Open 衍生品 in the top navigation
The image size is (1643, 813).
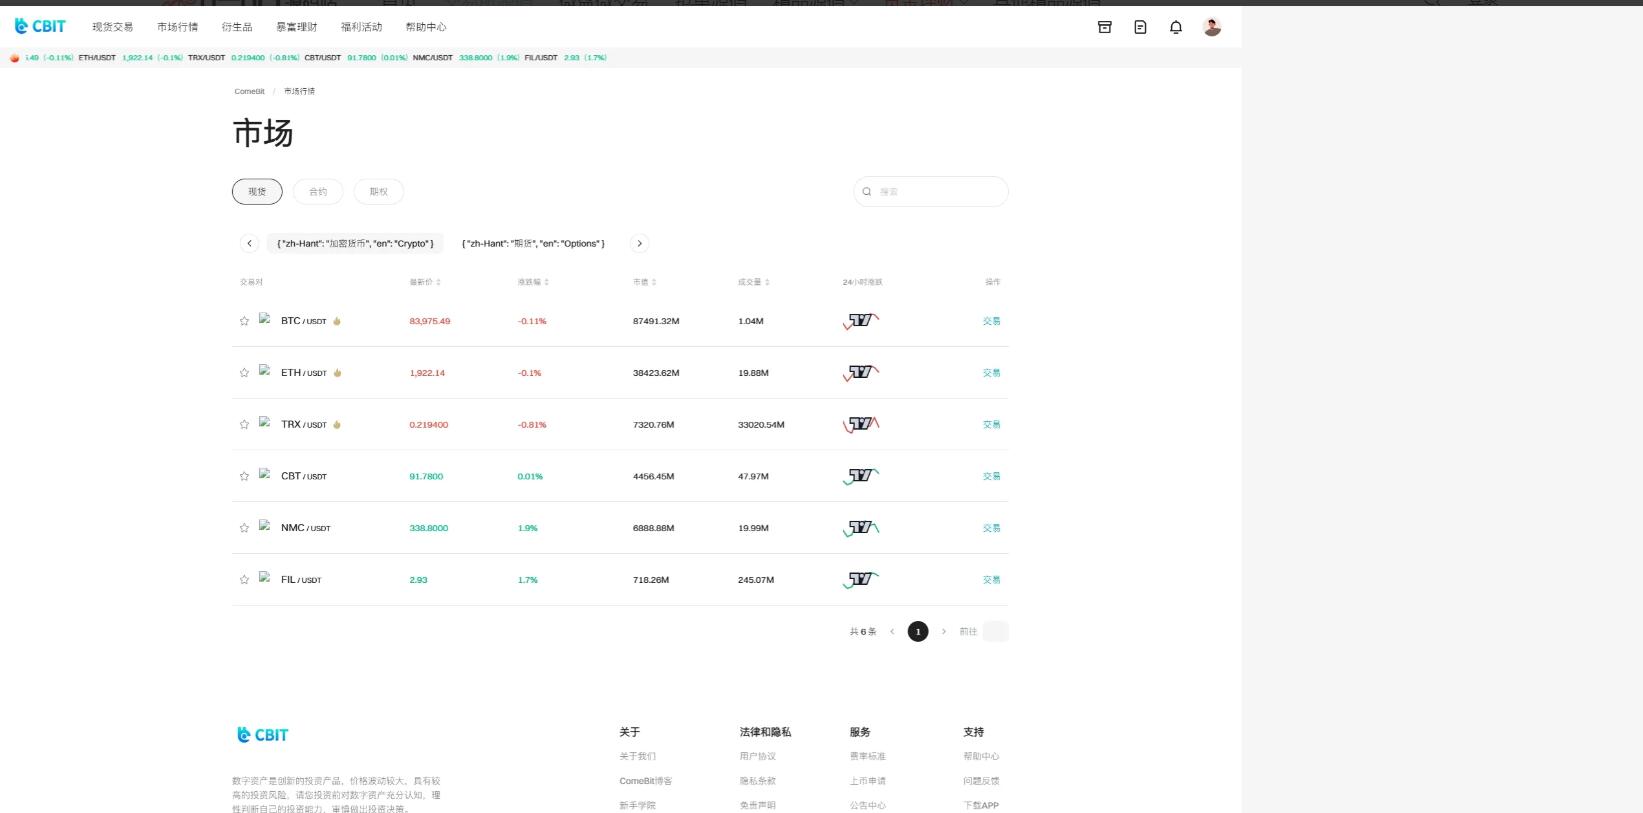(237, 27)
